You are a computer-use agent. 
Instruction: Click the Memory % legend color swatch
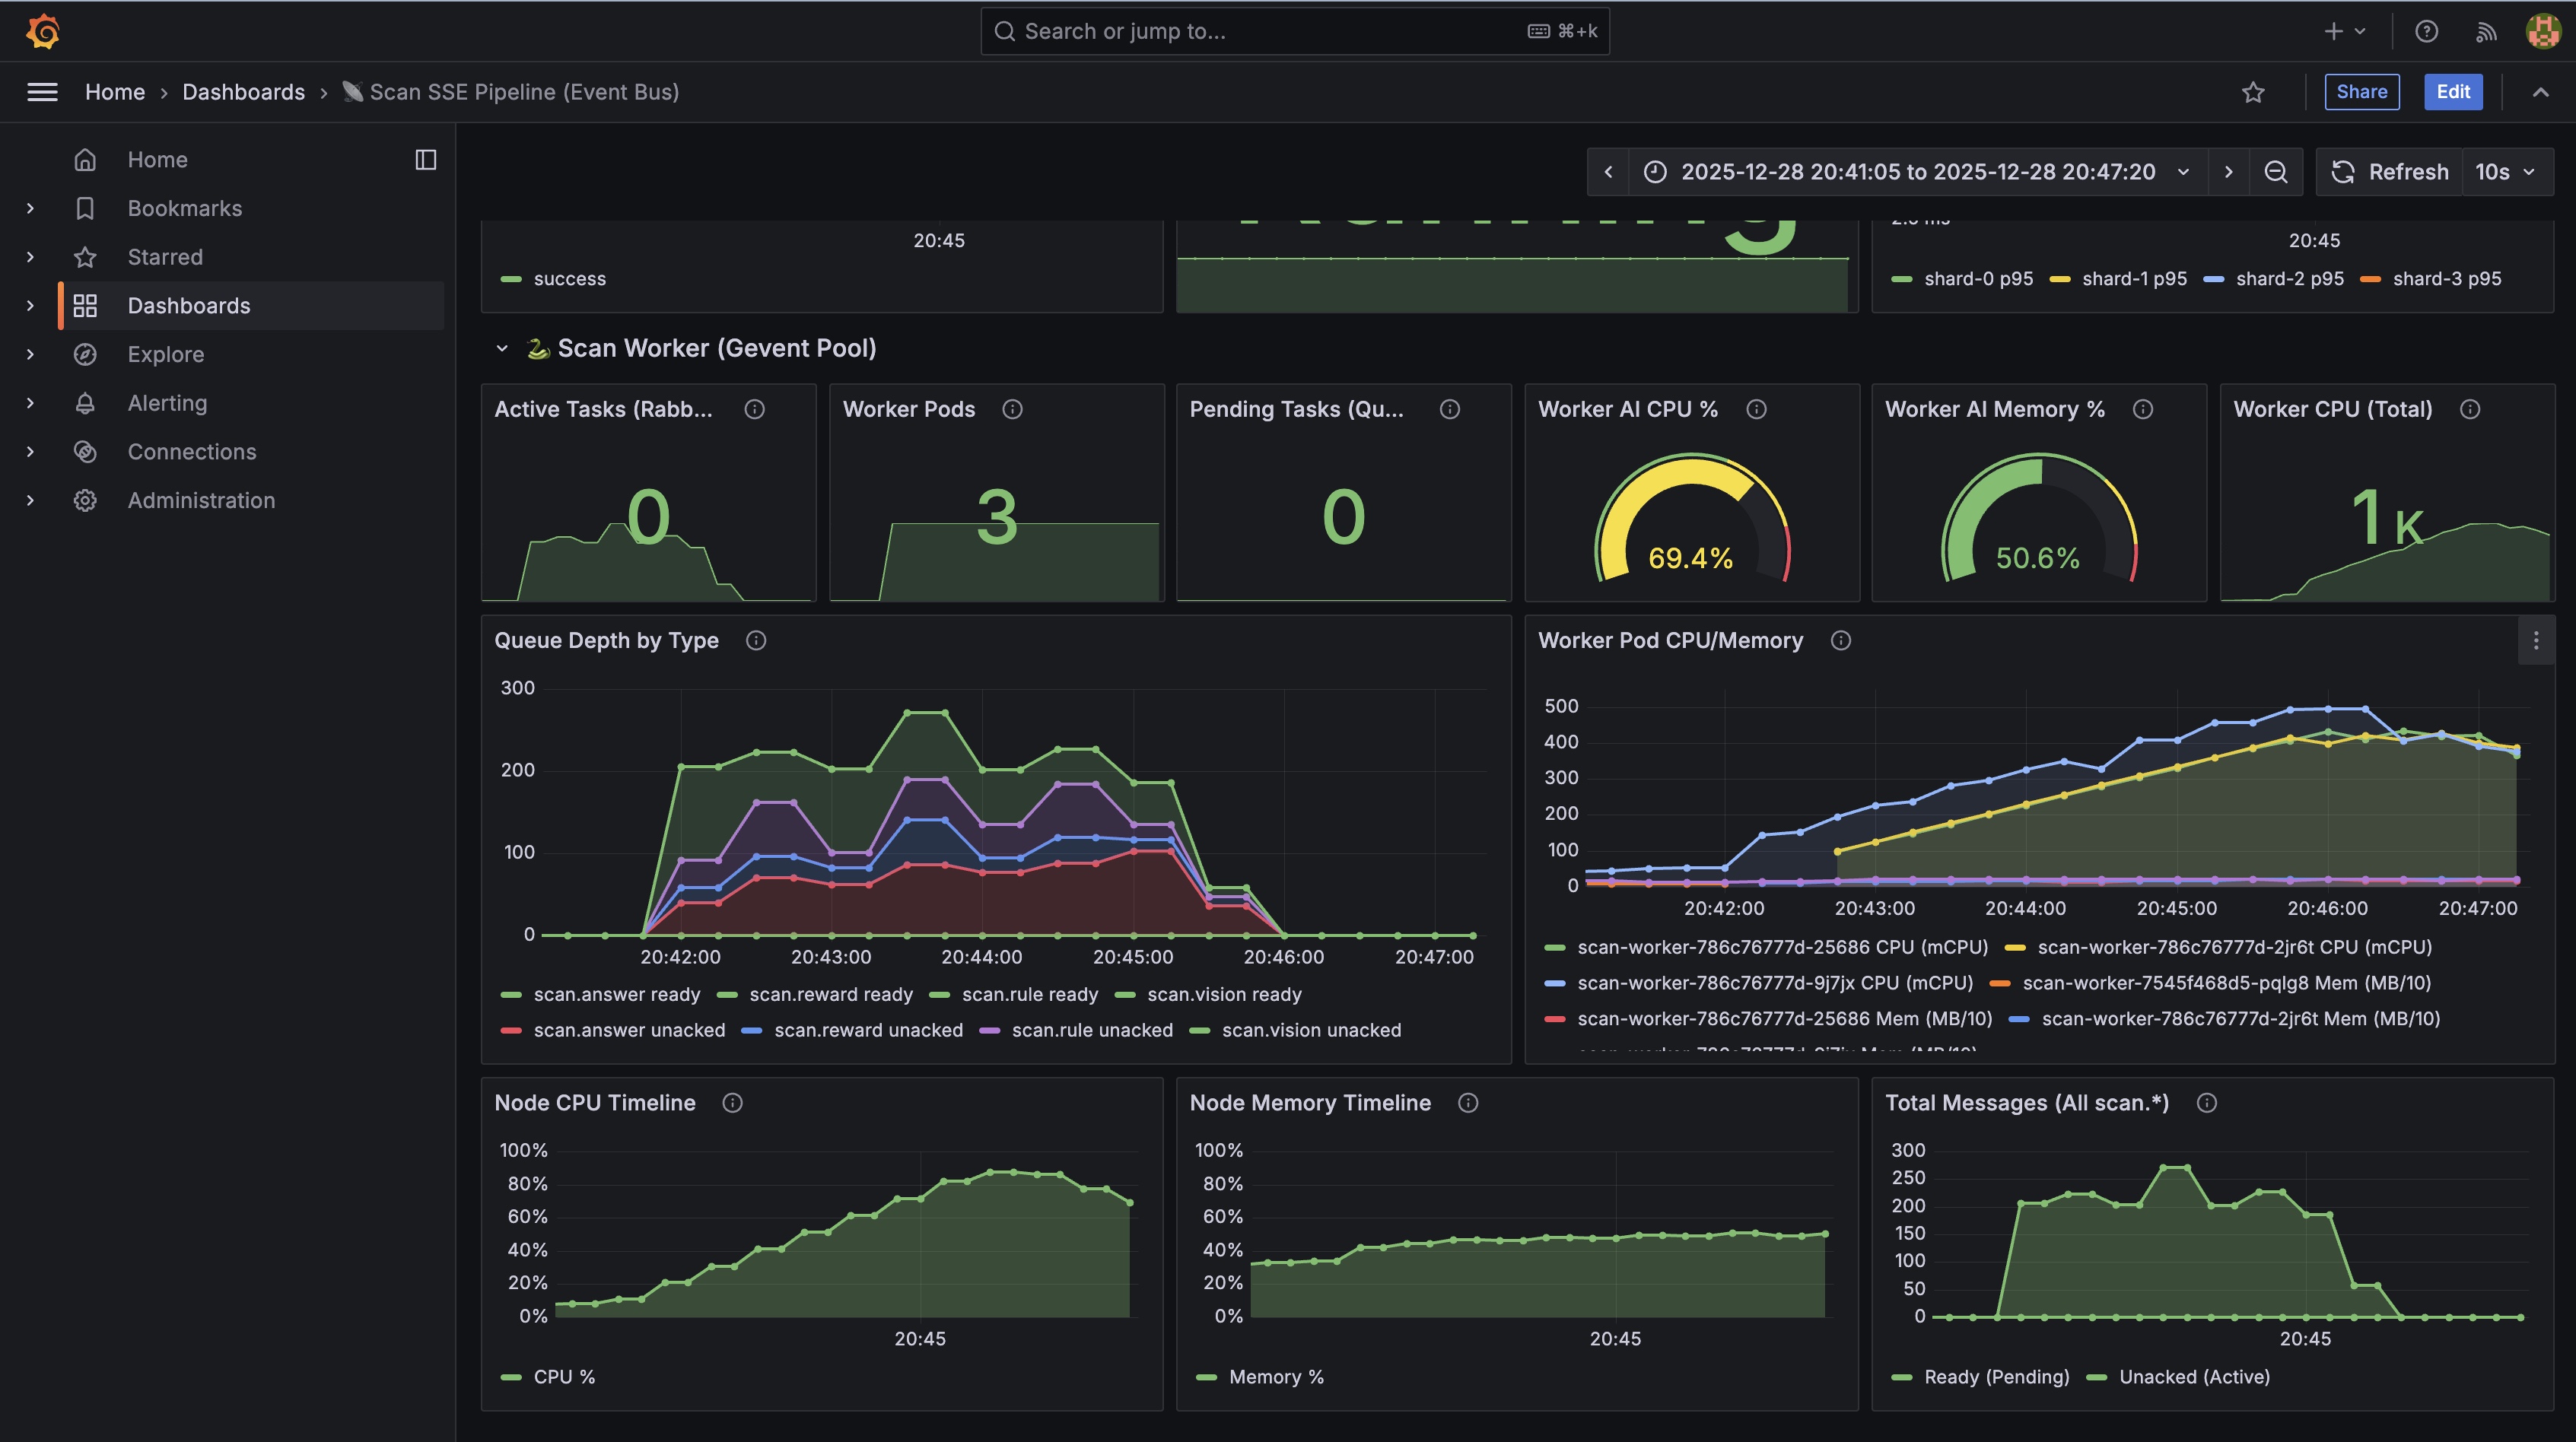(x=1206, y=1377)
